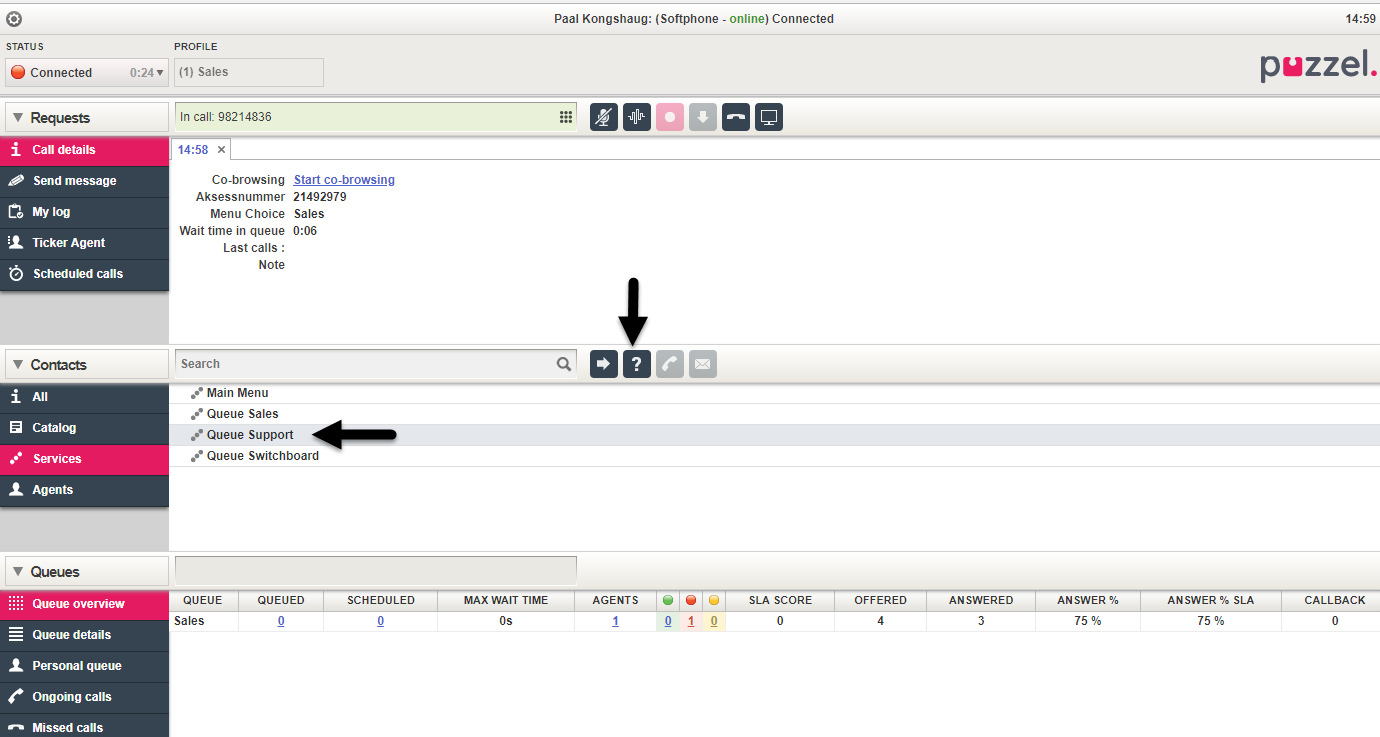The height and width of the screenshot is (737, 1380).
Task: Open the dial keypad grid icon
Action: 565,117
